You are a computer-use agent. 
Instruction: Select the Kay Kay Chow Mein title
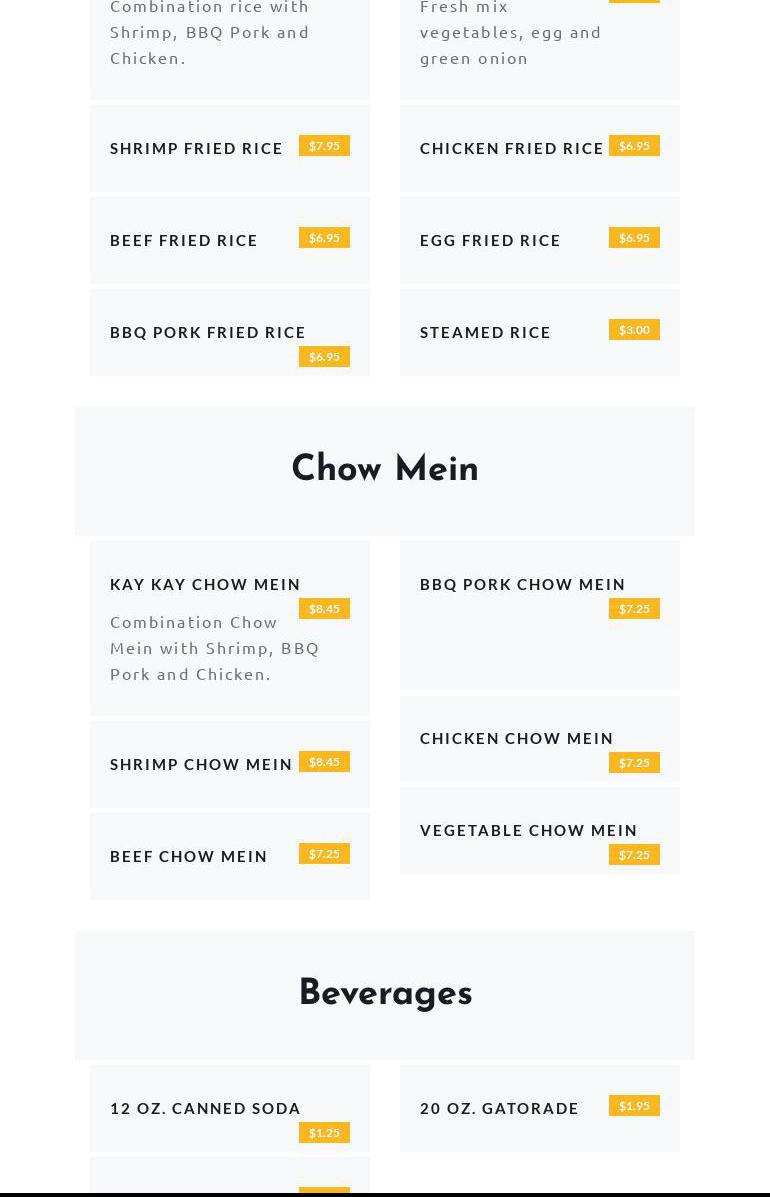[205, 584]
